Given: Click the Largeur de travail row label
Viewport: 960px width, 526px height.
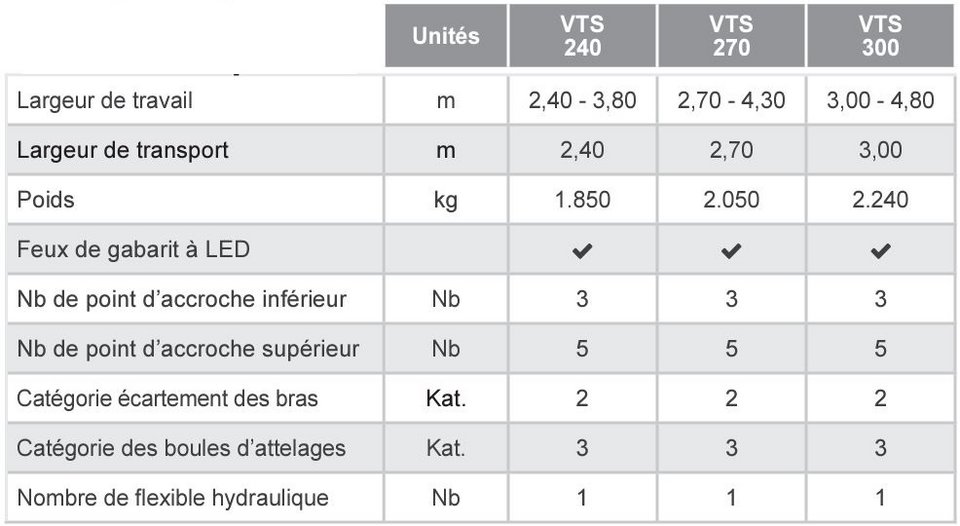Looking at the screenshot, I should click(x=105, y=100).
